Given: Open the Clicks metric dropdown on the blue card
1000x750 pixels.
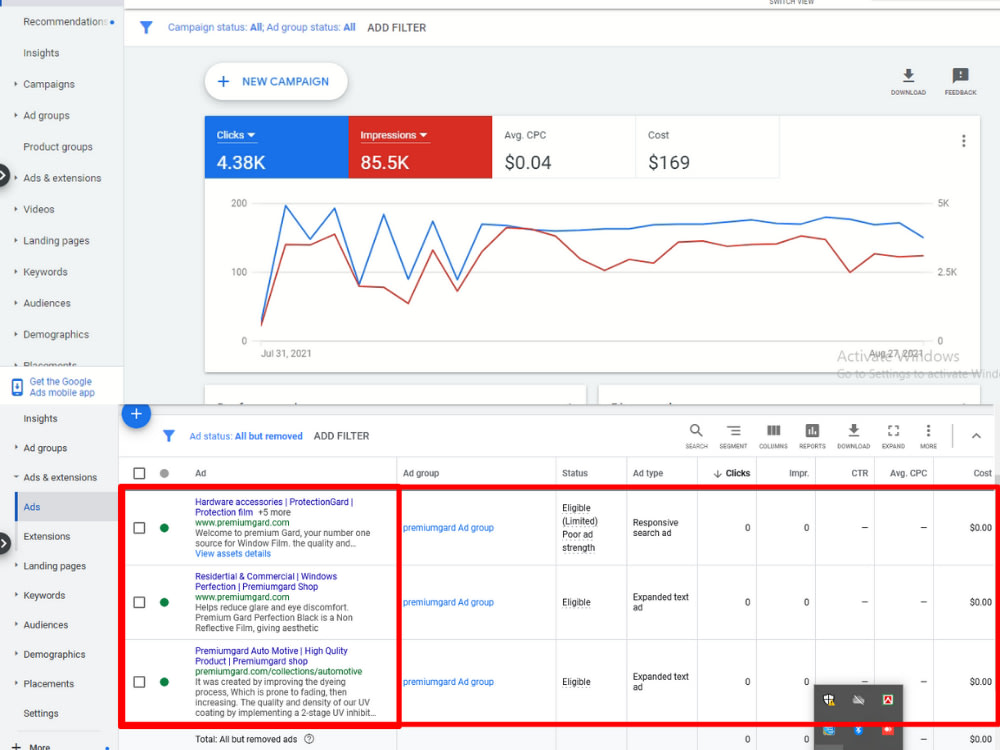Looking at the screenshot, I should (x=235, y=135).
